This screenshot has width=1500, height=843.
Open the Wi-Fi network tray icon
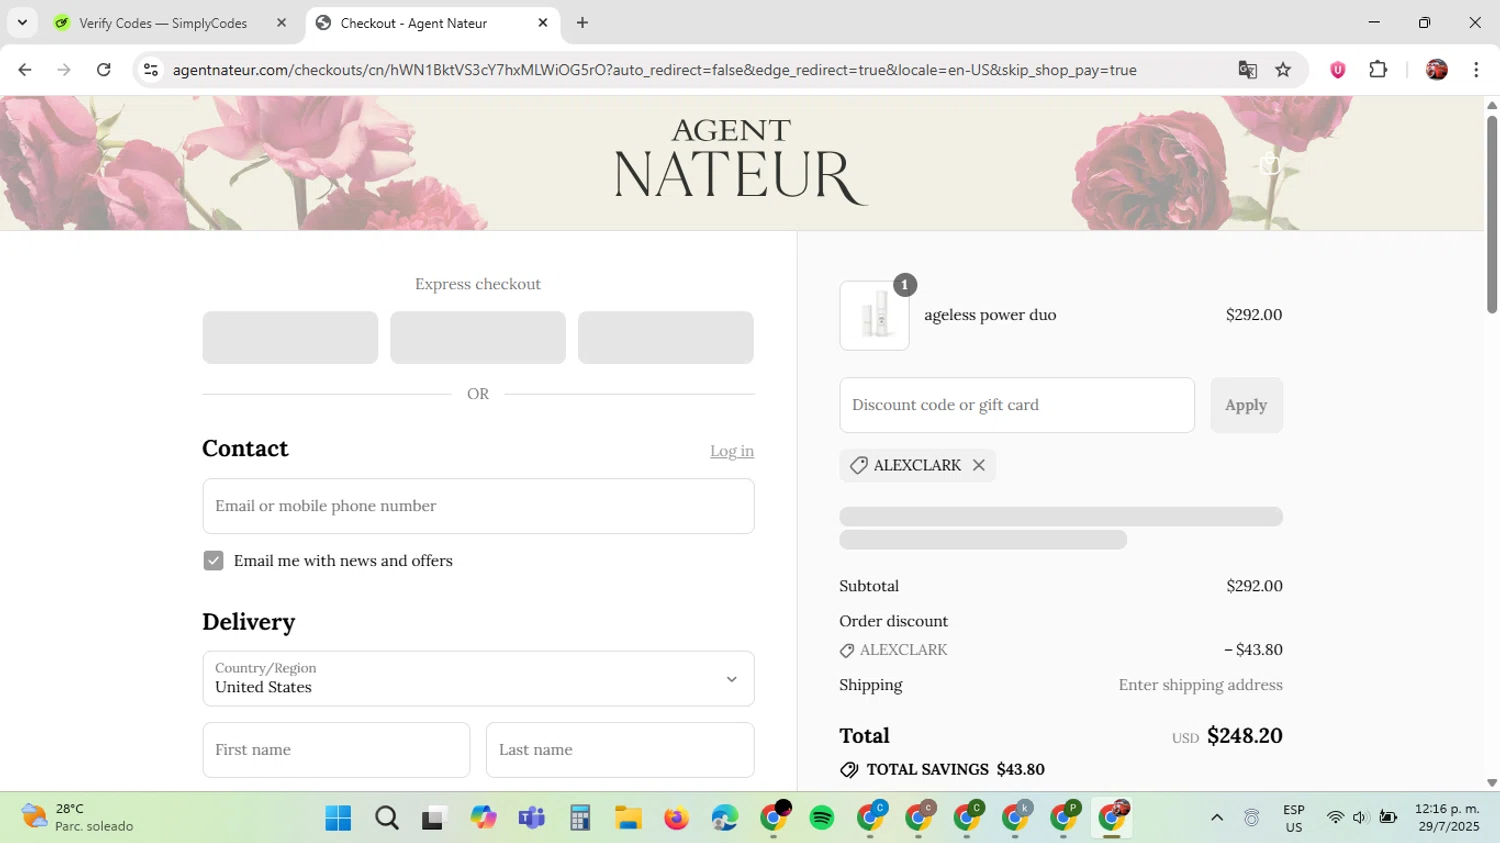pos(1335,818)
